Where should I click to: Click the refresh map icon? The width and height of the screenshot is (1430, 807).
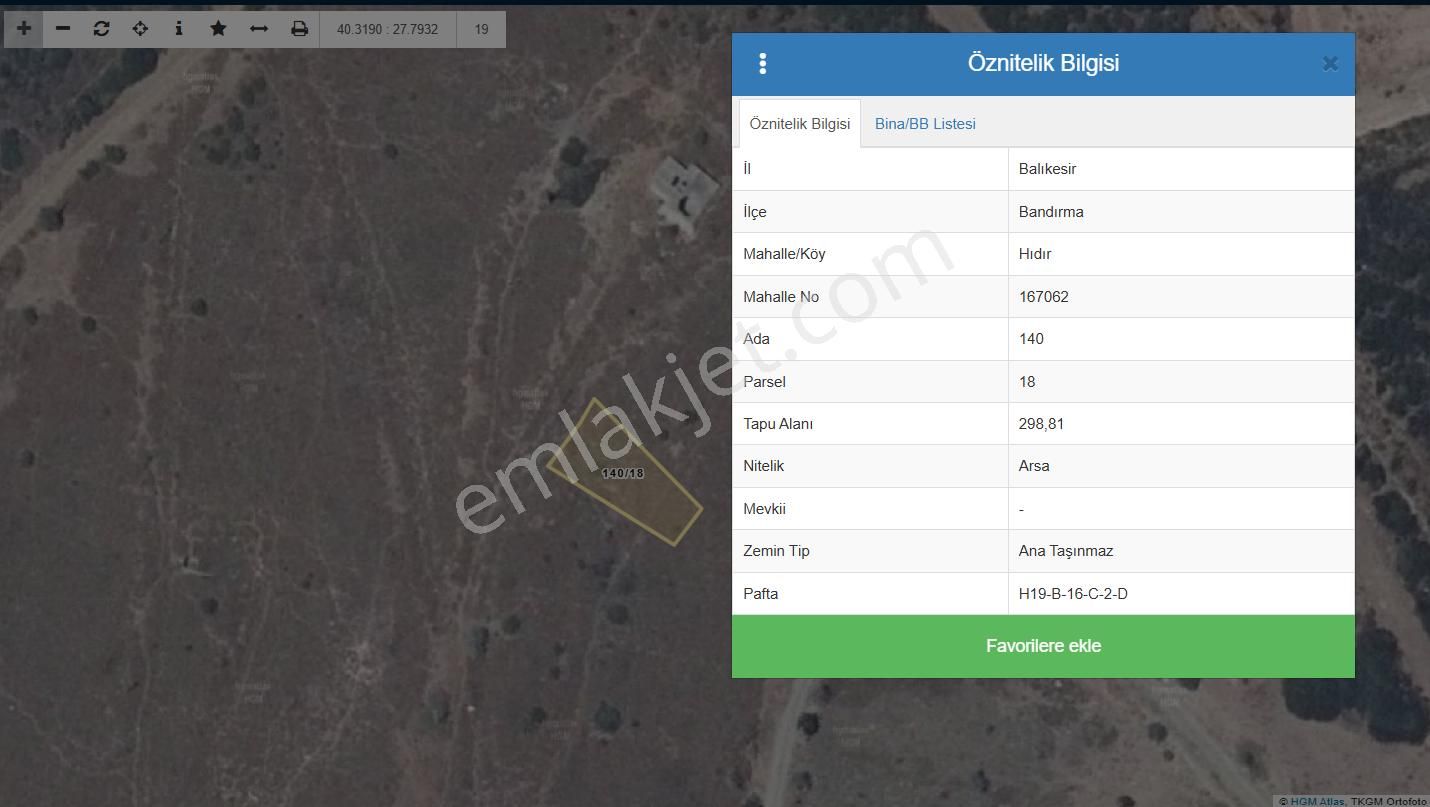[101, 29]
